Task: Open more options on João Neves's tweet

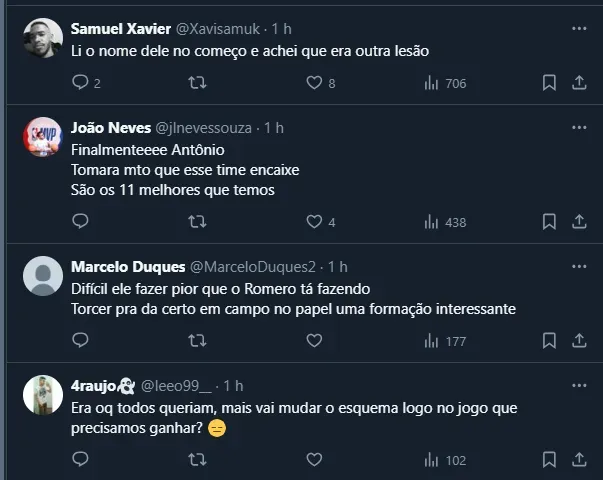Action: tap(579, 128)
